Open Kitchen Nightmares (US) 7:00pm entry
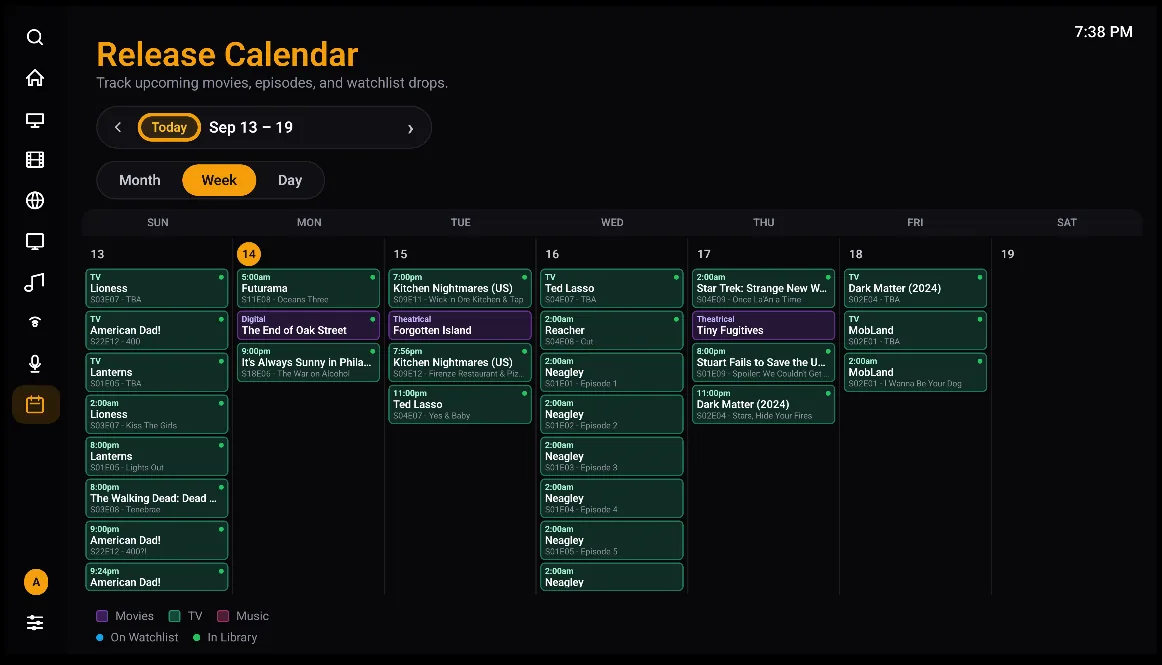The image size is (1162, 665). click(460, 288)
